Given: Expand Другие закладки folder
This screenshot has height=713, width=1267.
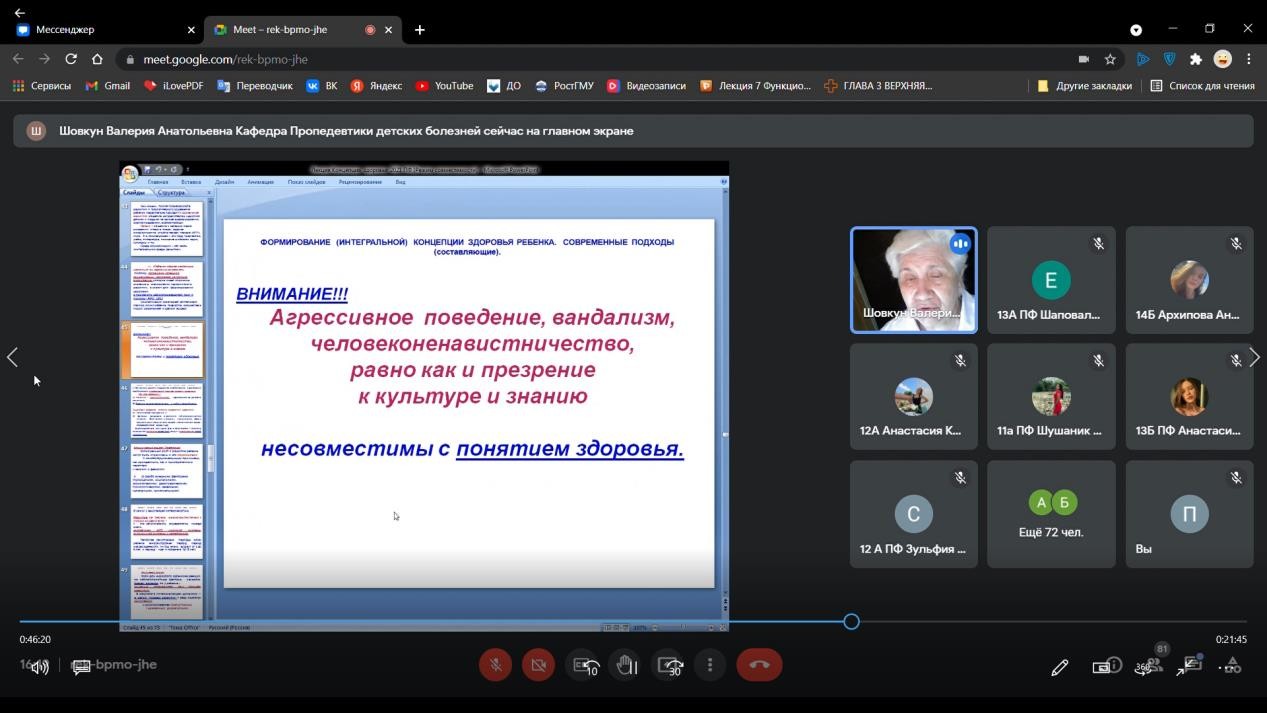Looking at the screenshot, I should point(1085,86).
